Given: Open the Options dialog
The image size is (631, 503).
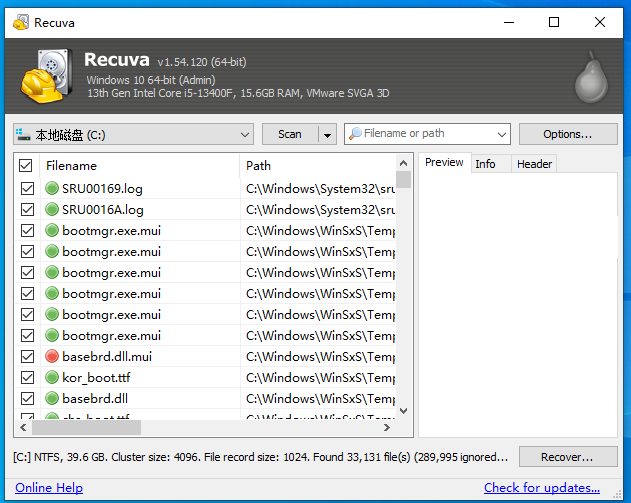Looking at the screenshot, I should click(568, 134).
